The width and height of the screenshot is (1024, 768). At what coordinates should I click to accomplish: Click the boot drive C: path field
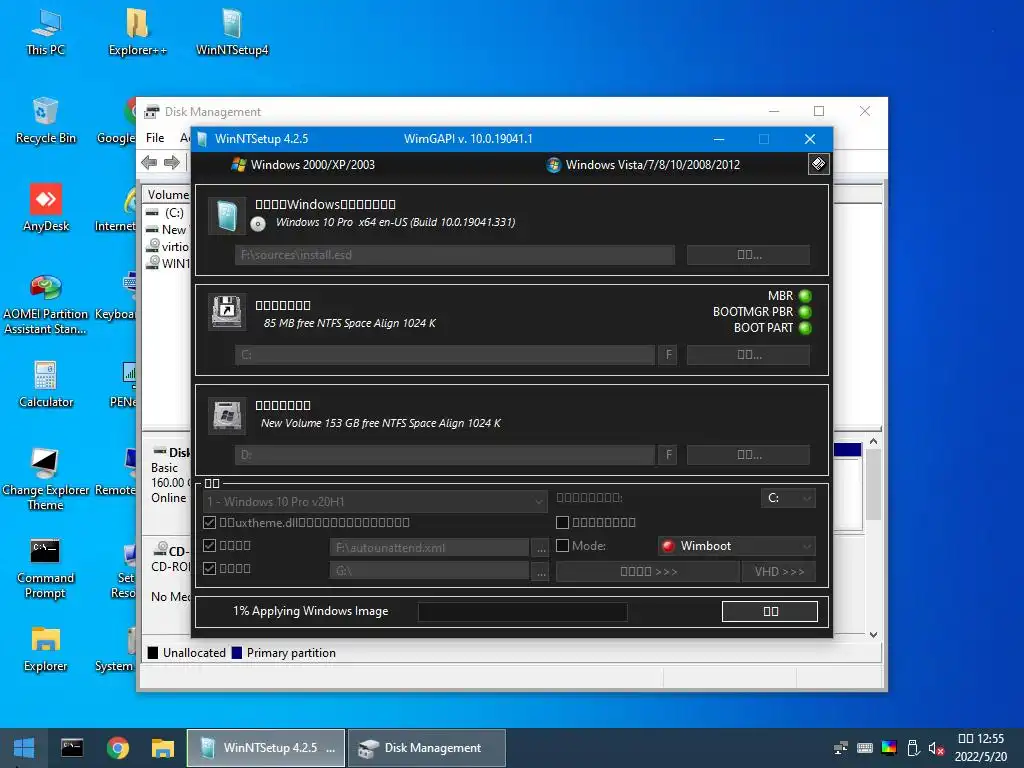tap(445, 355)
